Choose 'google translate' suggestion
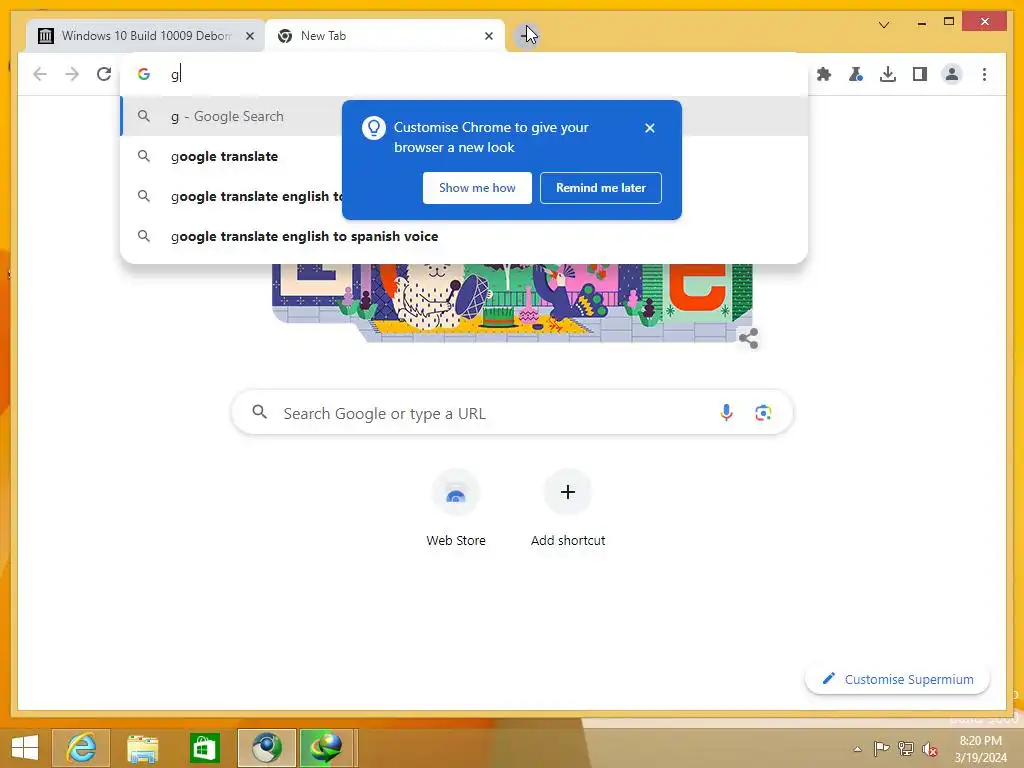Viewport: 1024px width, 768px height. pyautogui.click(x=224, y=157)
